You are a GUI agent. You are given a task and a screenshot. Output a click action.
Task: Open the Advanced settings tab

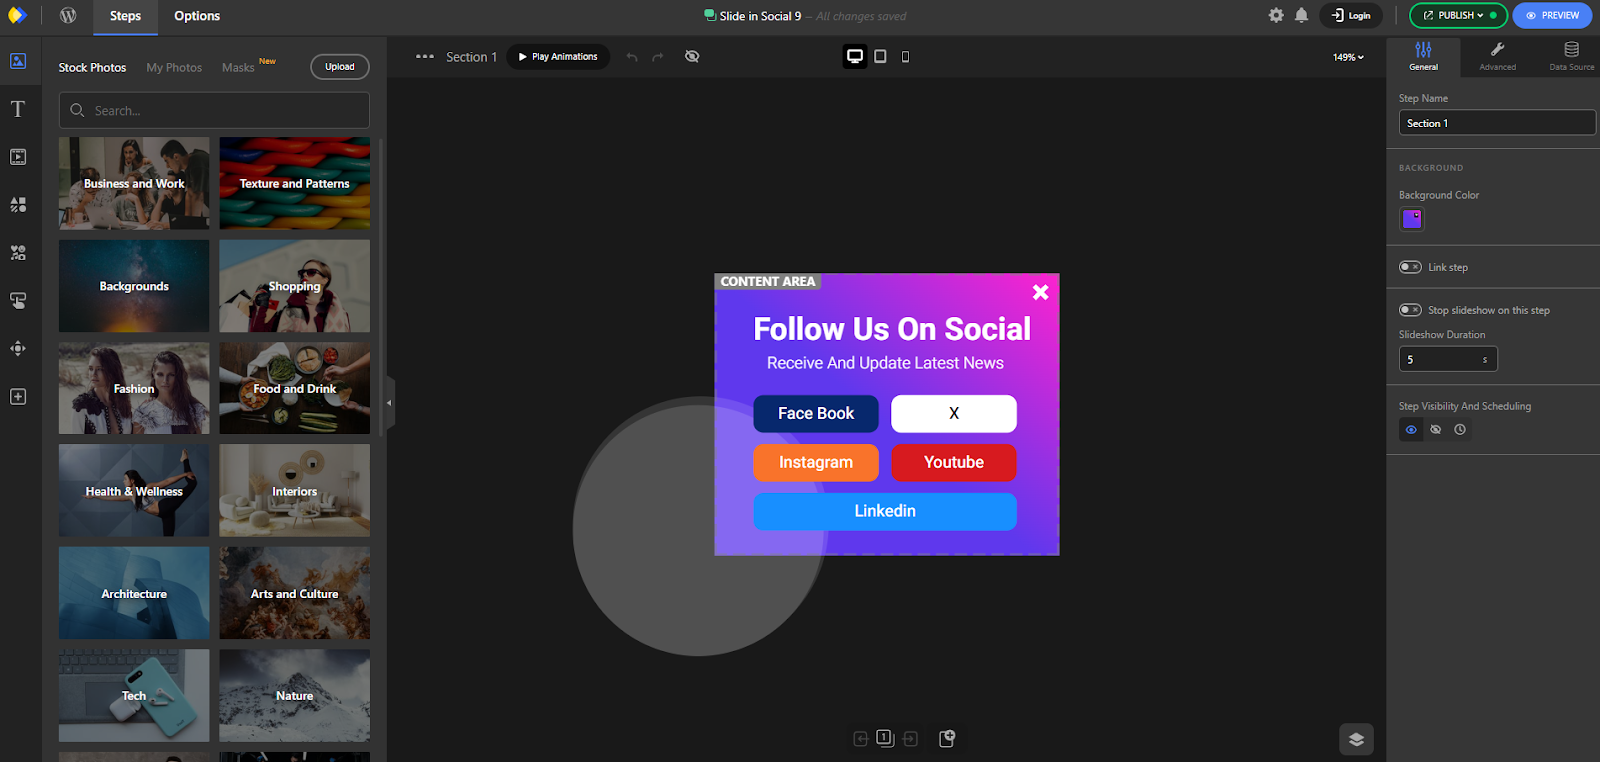1497,56
